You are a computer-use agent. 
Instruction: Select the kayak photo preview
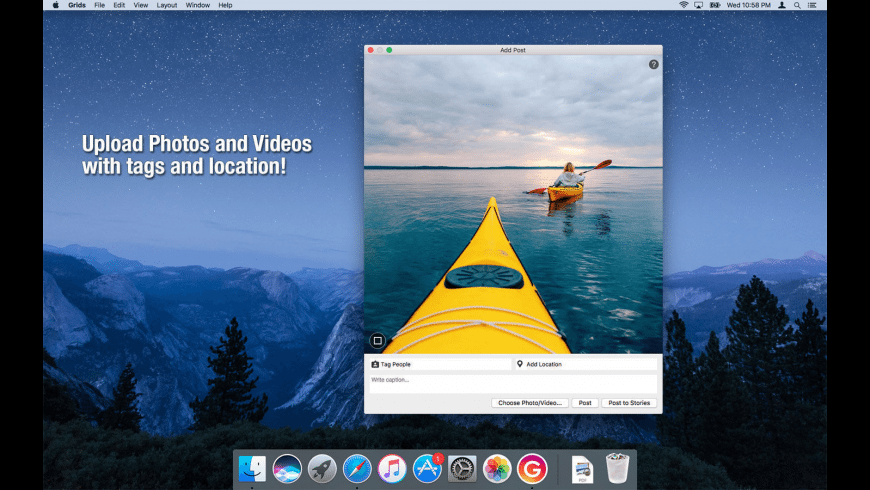coord(513,204)
